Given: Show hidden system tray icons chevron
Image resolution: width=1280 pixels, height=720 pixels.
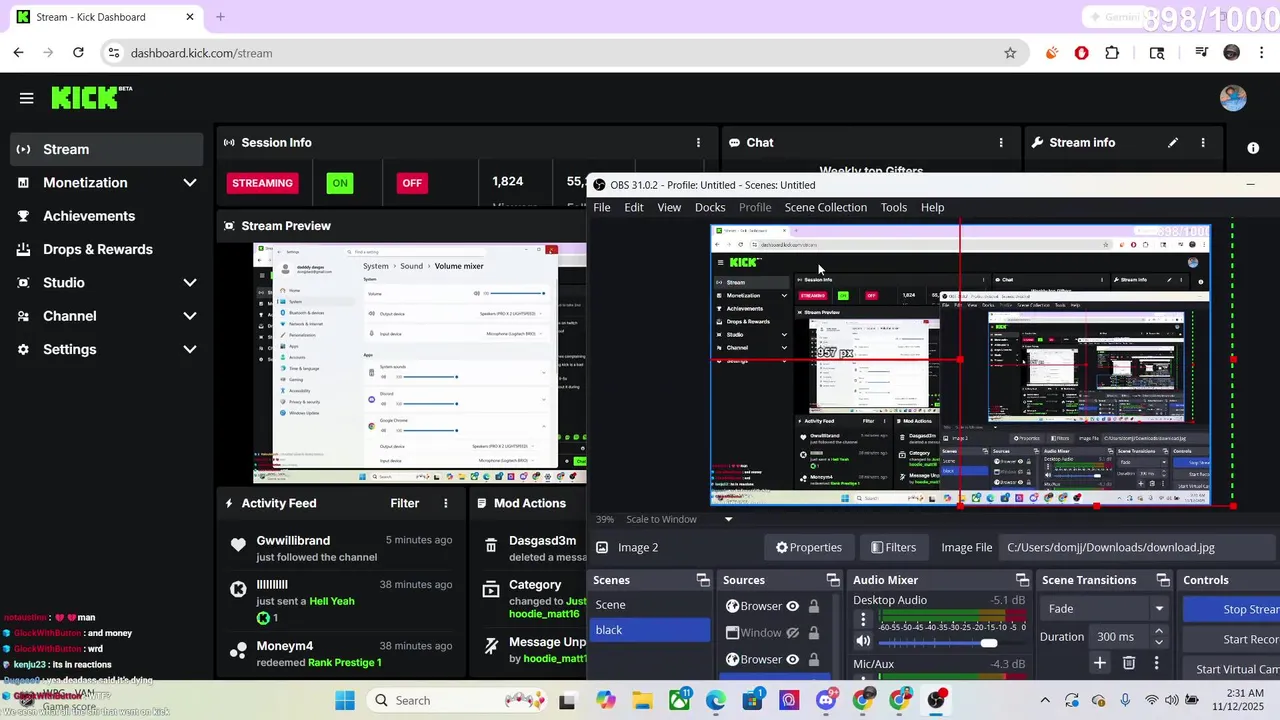Looking at the screenshot, I should click(x=1045, y=700).
